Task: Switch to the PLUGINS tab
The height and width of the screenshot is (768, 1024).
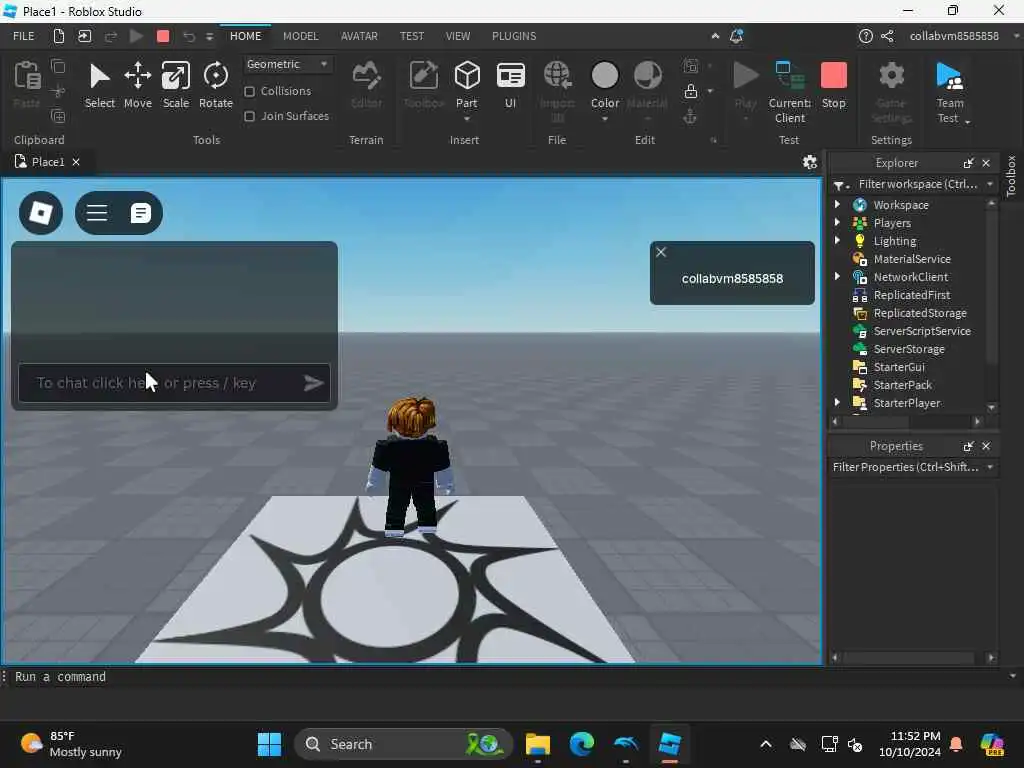Action: coord(514,36)
